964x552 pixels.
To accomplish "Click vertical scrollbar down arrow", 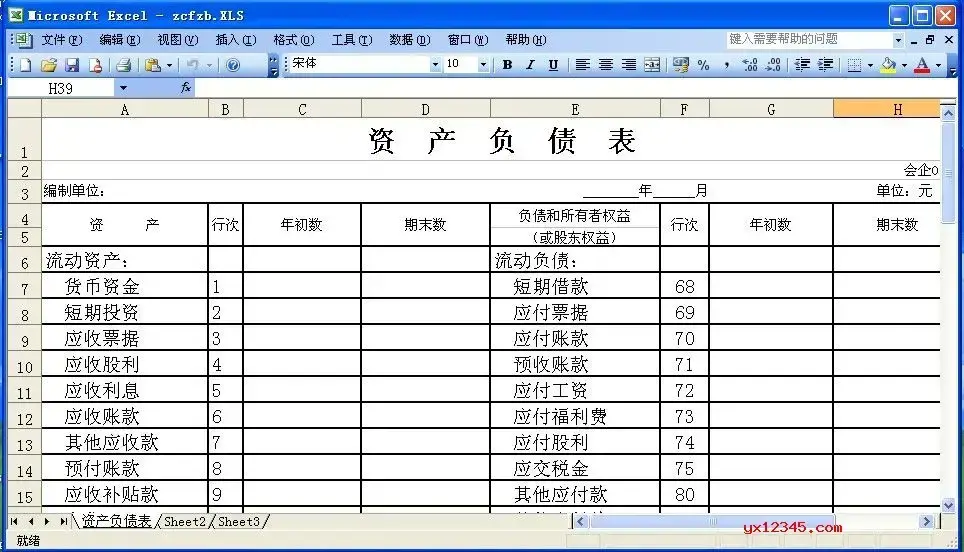I will tap(948, 506).
